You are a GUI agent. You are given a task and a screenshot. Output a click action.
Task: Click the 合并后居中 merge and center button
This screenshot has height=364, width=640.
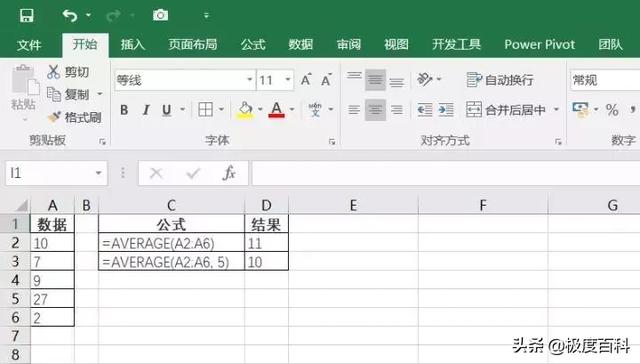tap(506, 109)
